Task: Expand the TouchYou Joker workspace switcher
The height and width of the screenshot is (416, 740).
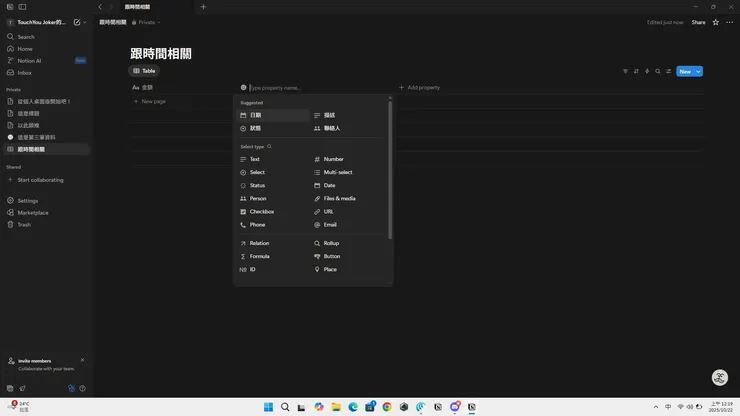Action: tap(42, 22)
